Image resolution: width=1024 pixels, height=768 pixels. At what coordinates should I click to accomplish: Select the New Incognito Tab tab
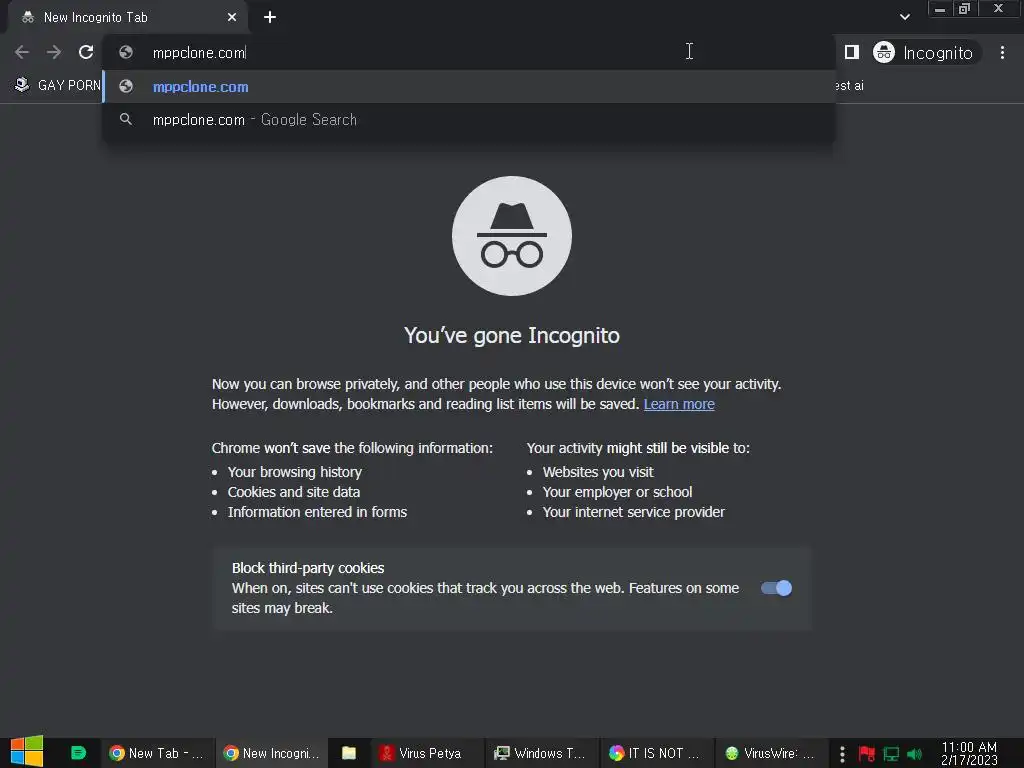point(128,18)
